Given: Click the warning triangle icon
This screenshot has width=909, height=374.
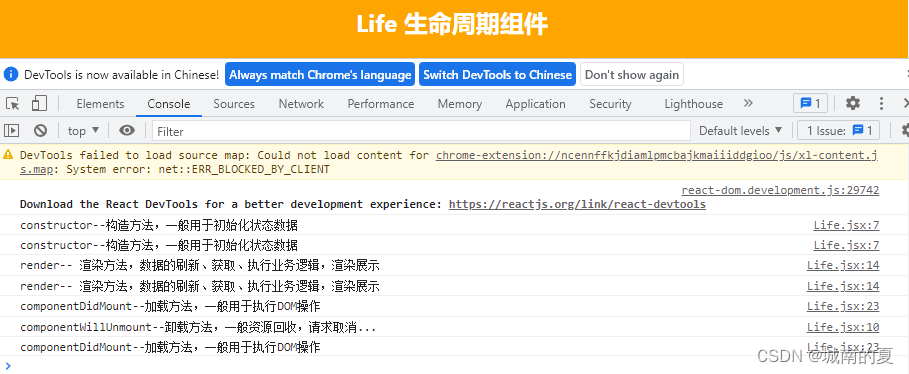Looking at the screenshot, I should coord(8,155).
